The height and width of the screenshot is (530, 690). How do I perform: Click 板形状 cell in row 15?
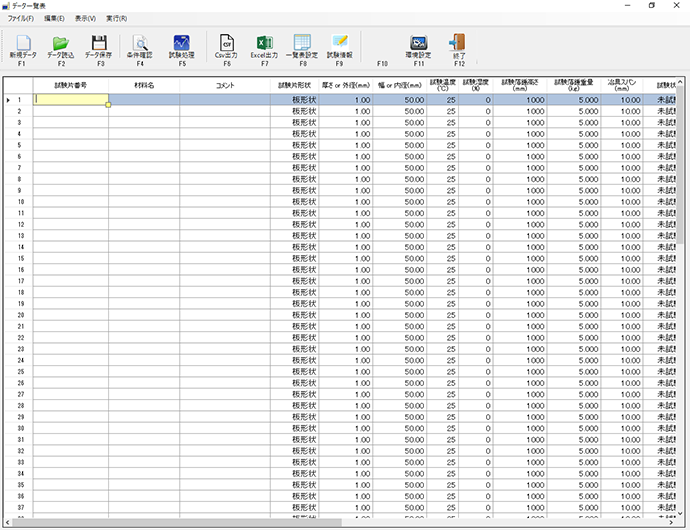tap(294, 258)
